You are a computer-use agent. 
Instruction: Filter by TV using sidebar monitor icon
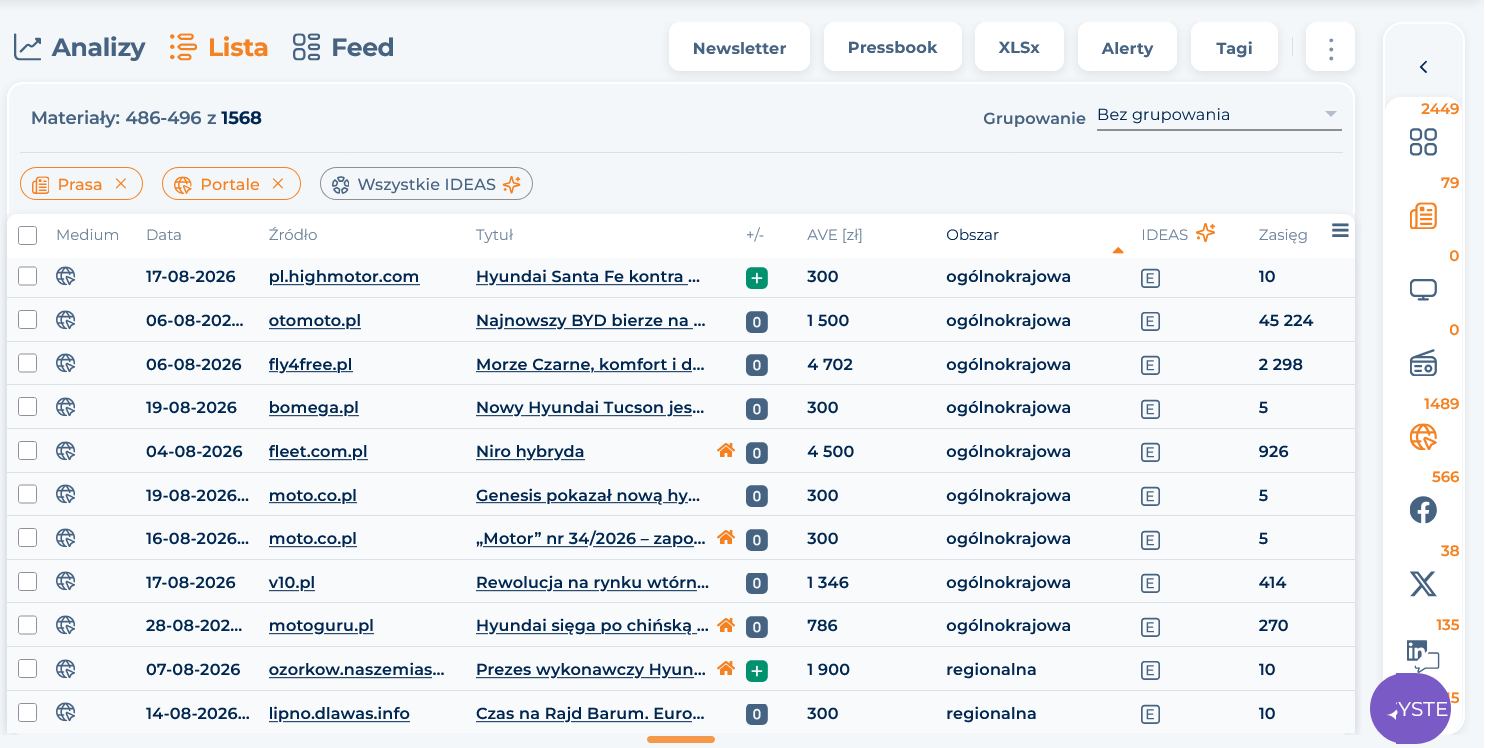1423,290
